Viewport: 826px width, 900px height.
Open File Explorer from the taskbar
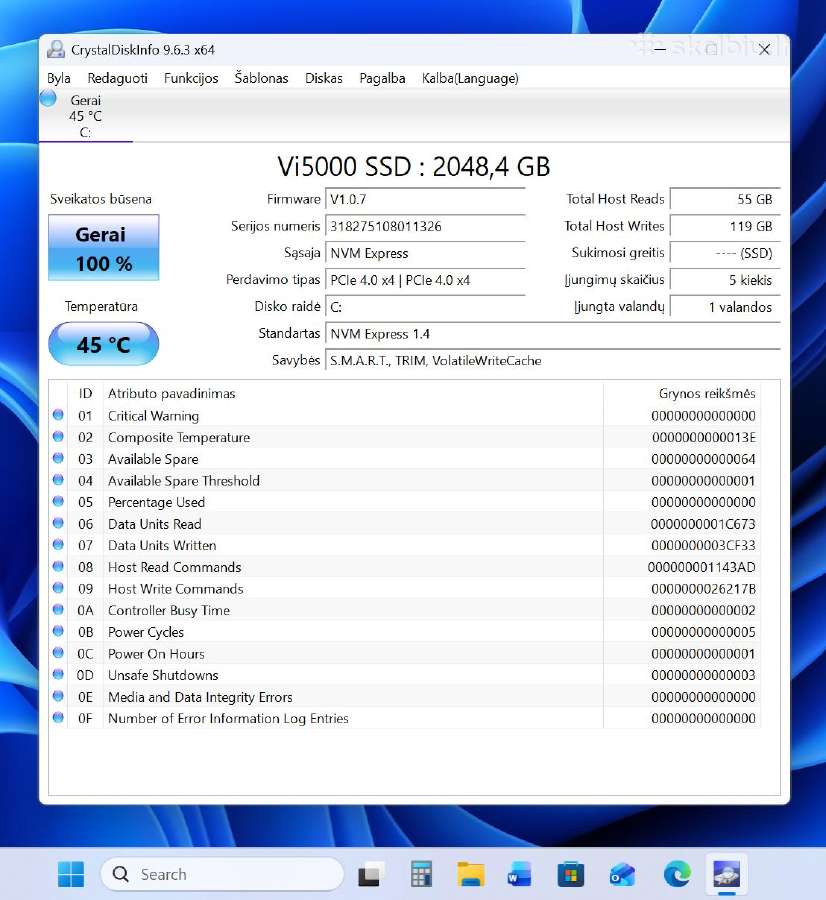(x=471, y=875)
